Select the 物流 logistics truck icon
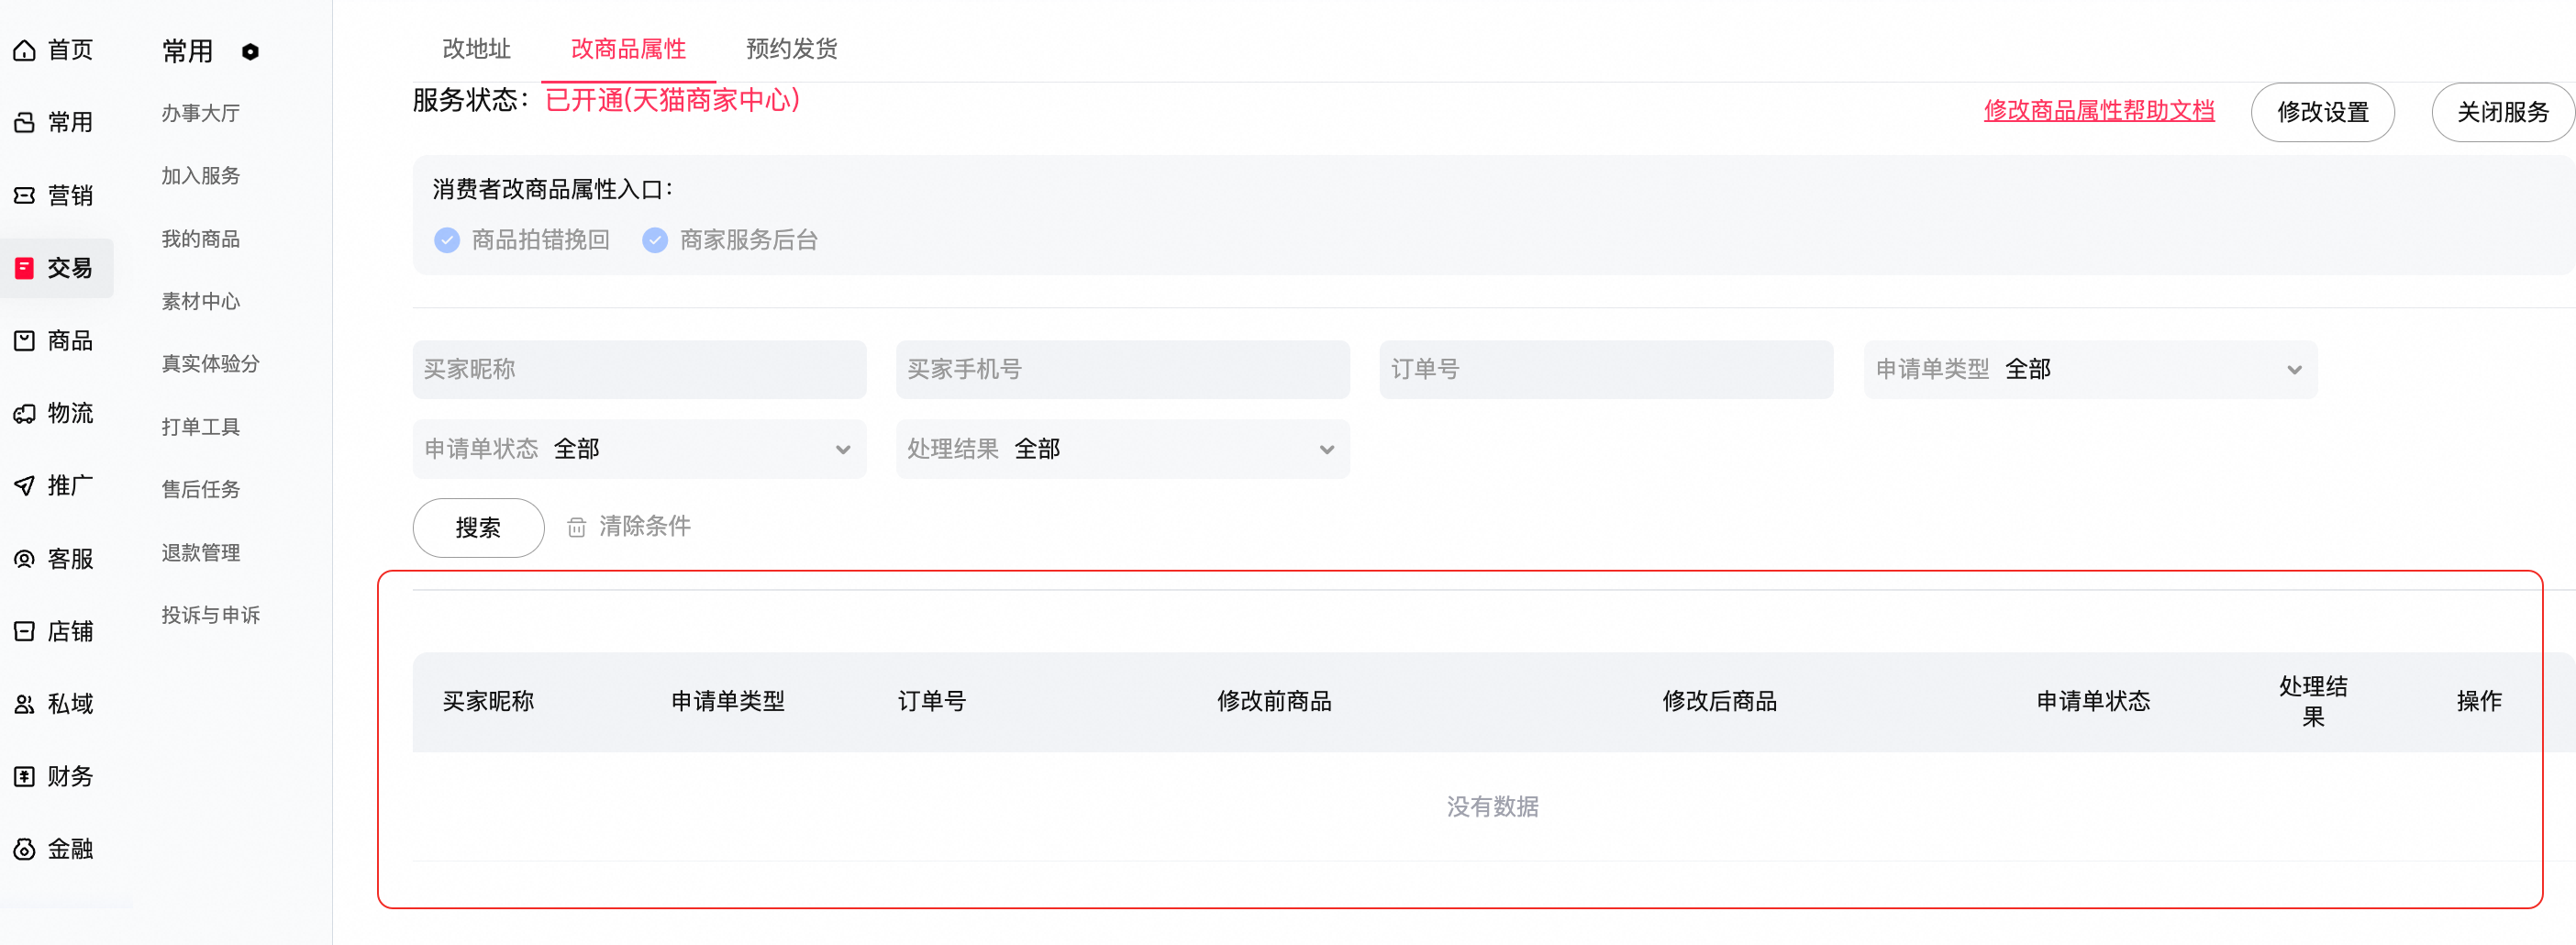The width and height of the screenshot is (2576, 945). coord(24,412)
